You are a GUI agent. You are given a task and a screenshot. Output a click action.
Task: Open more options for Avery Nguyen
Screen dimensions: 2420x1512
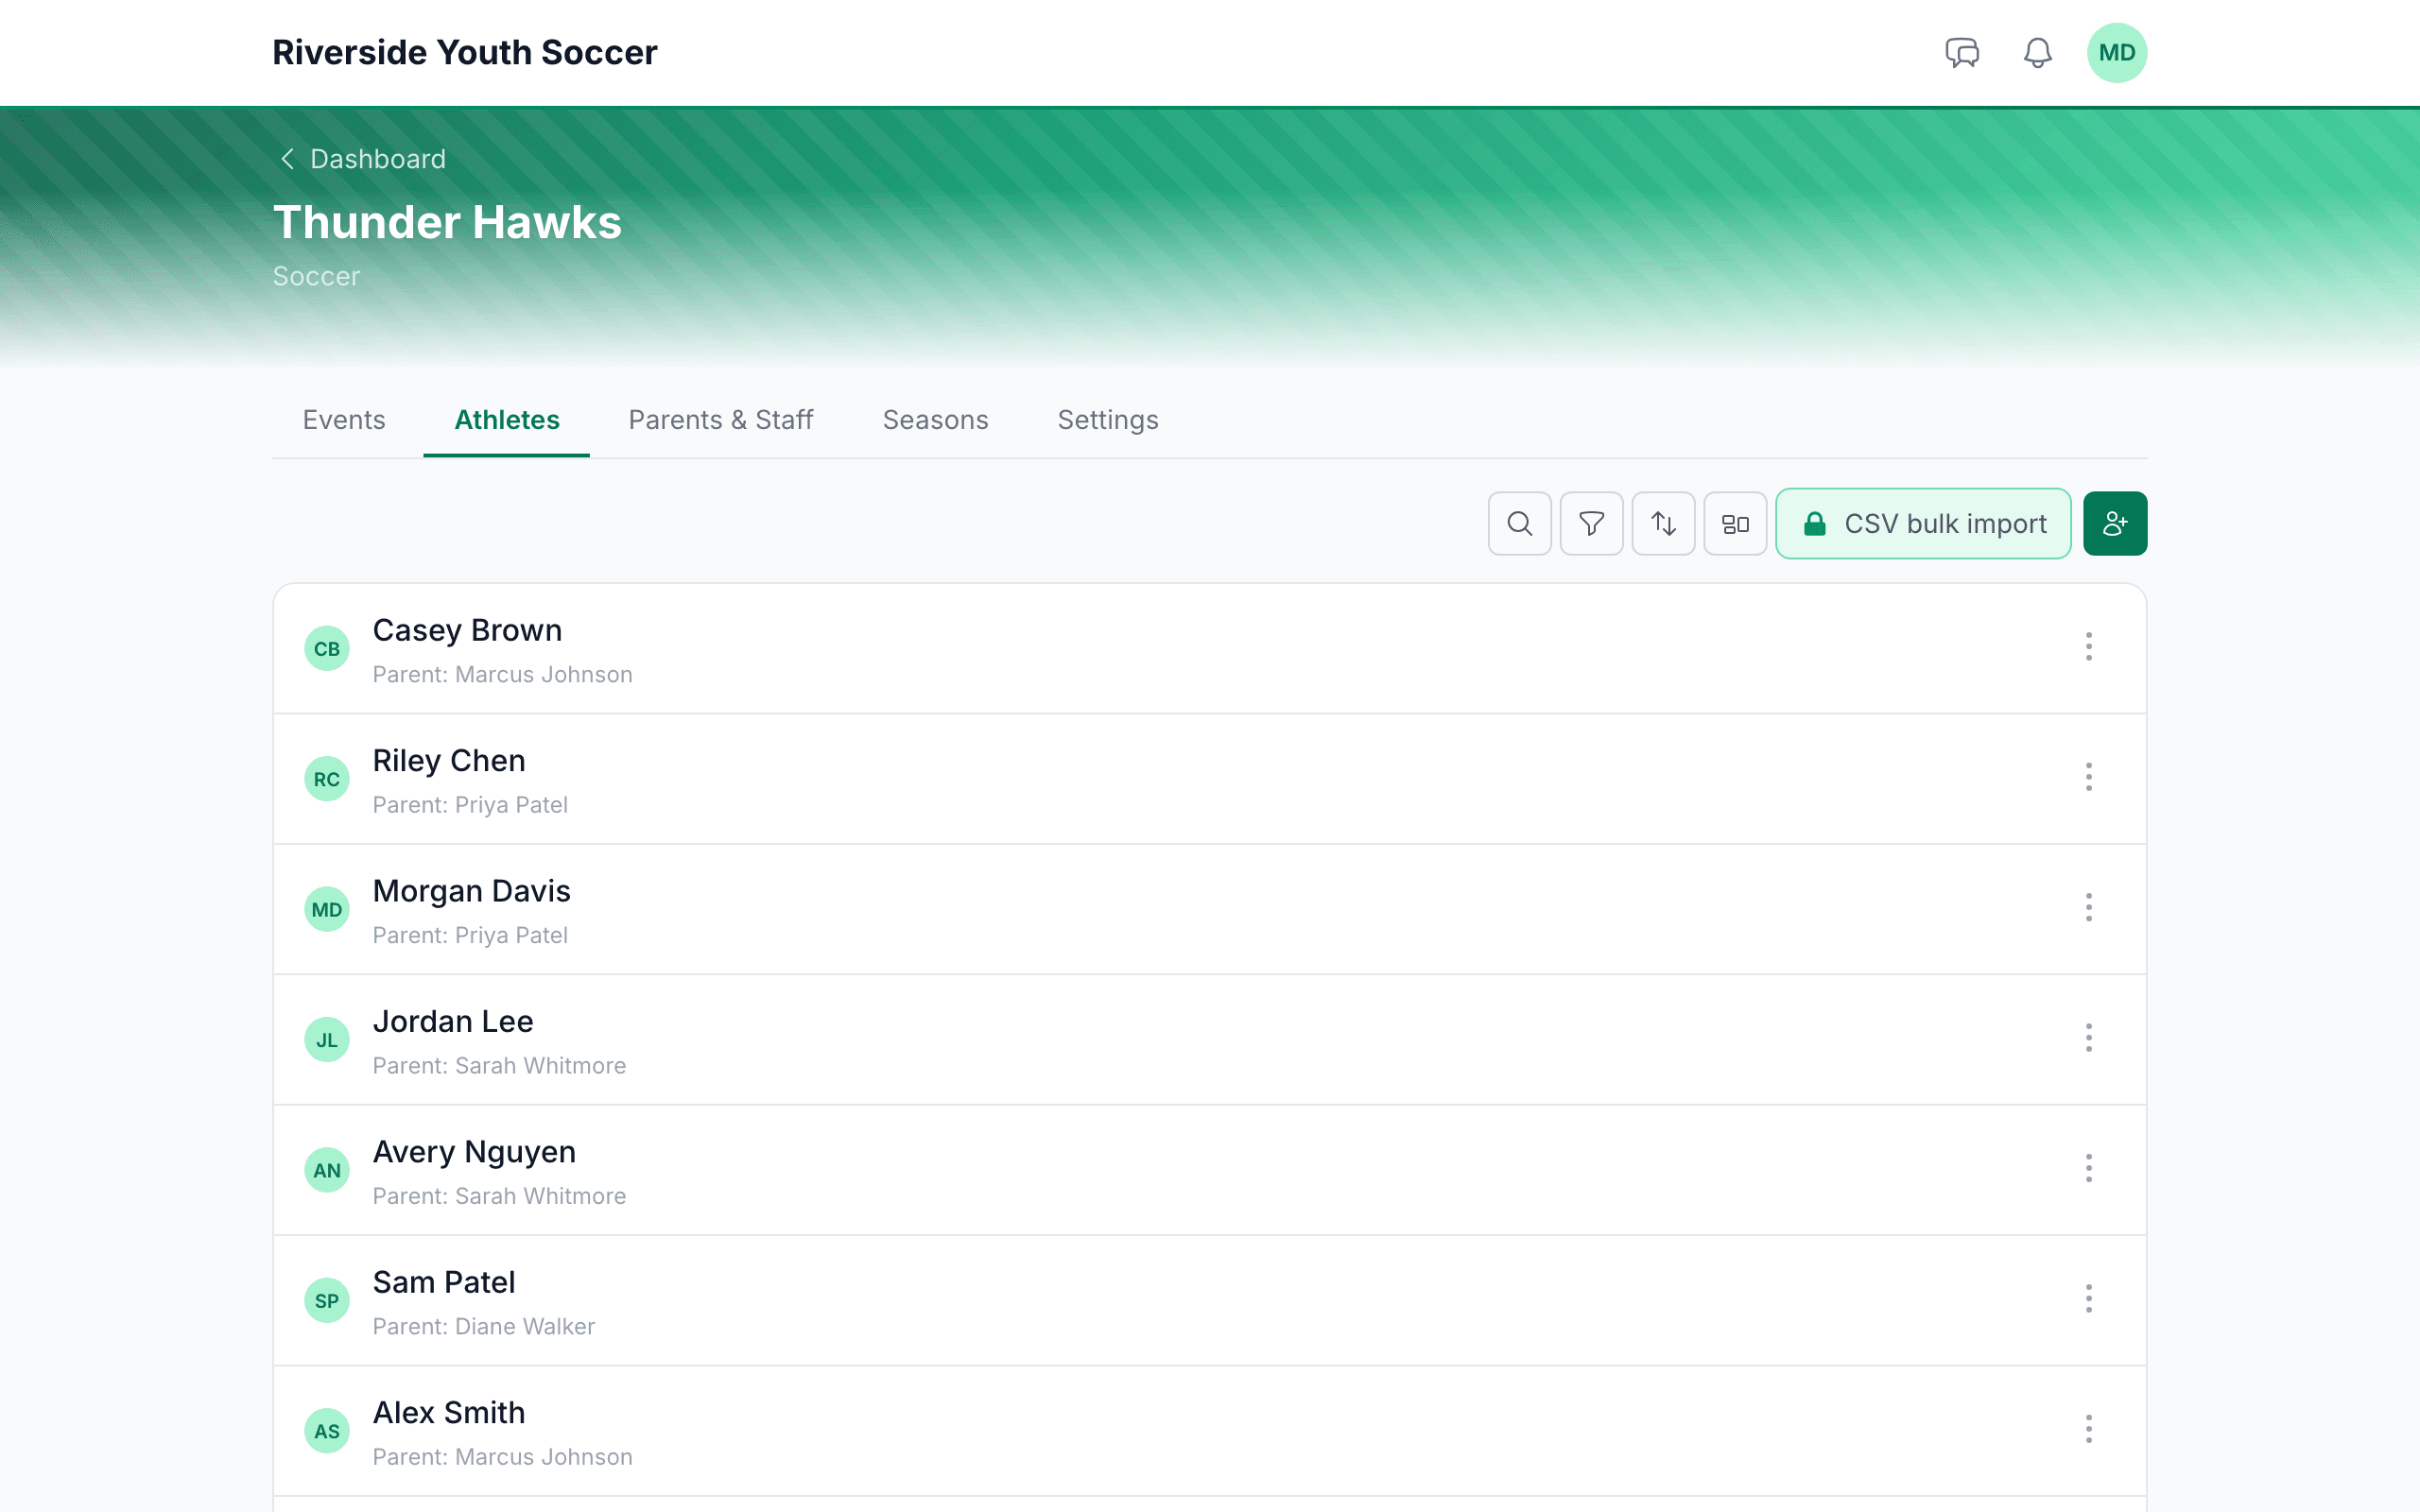coord(2088,1169)
